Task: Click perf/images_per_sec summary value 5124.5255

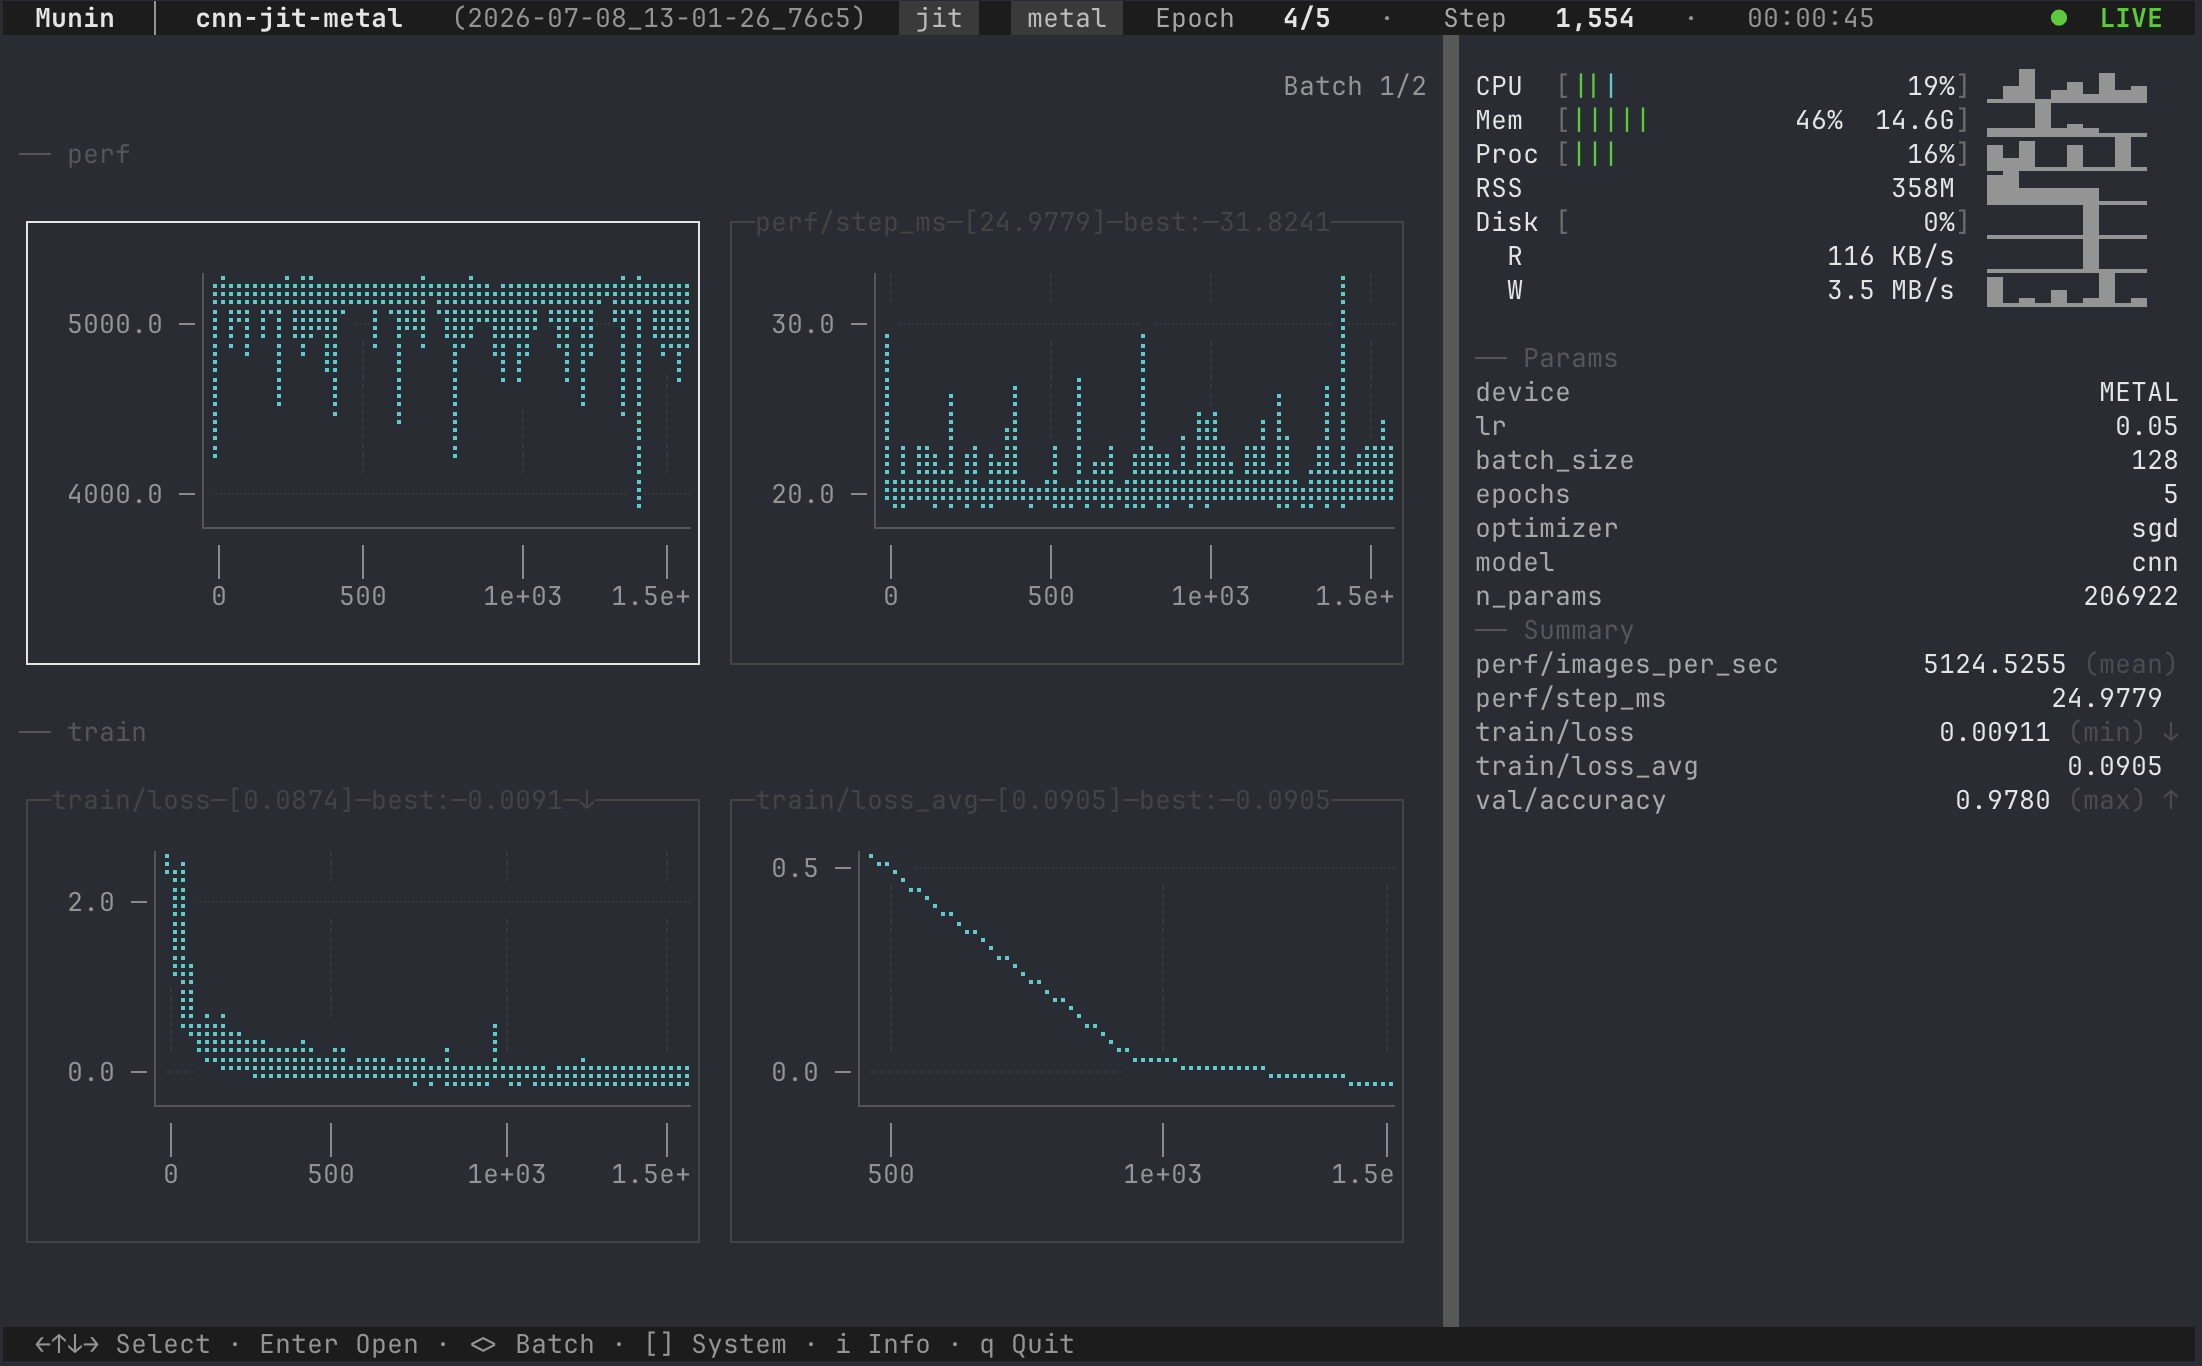Action: [x=1995, y=664]
